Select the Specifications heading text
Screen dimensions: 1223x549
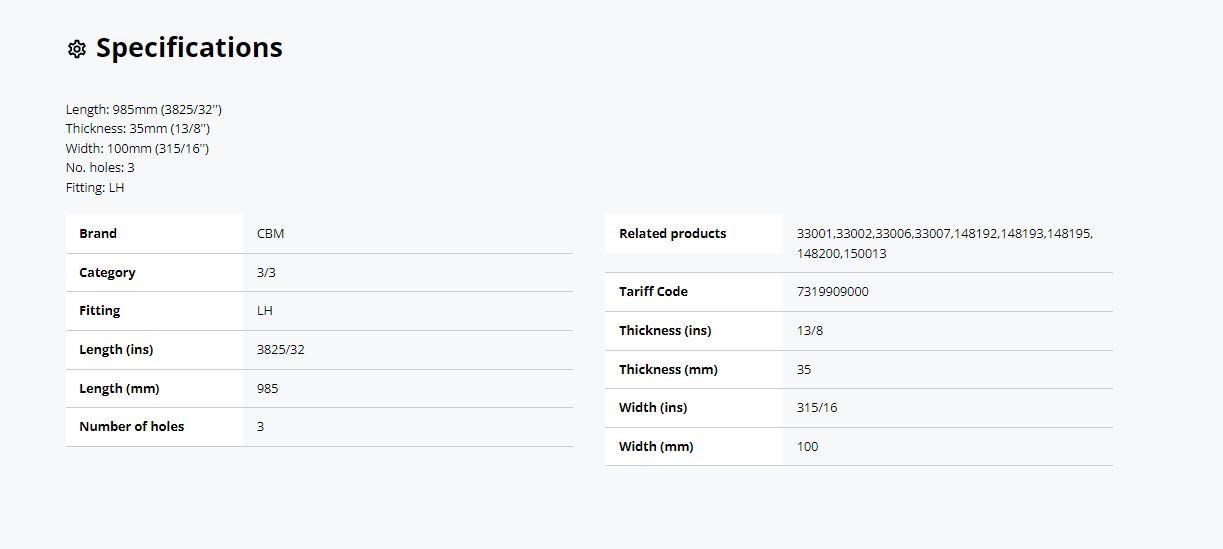pyautogui.click(x=189, y=48)
